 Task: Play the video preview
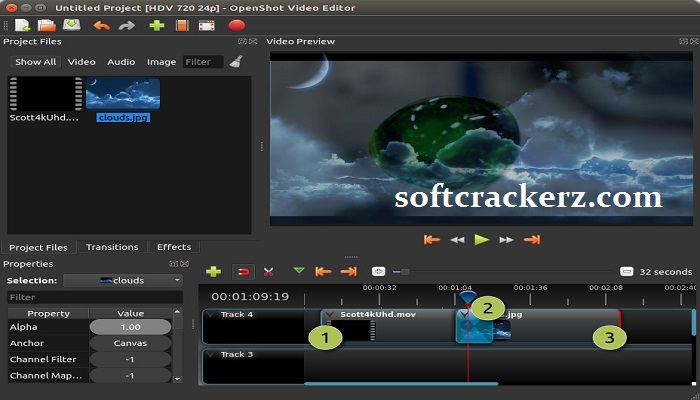point(482,240)
